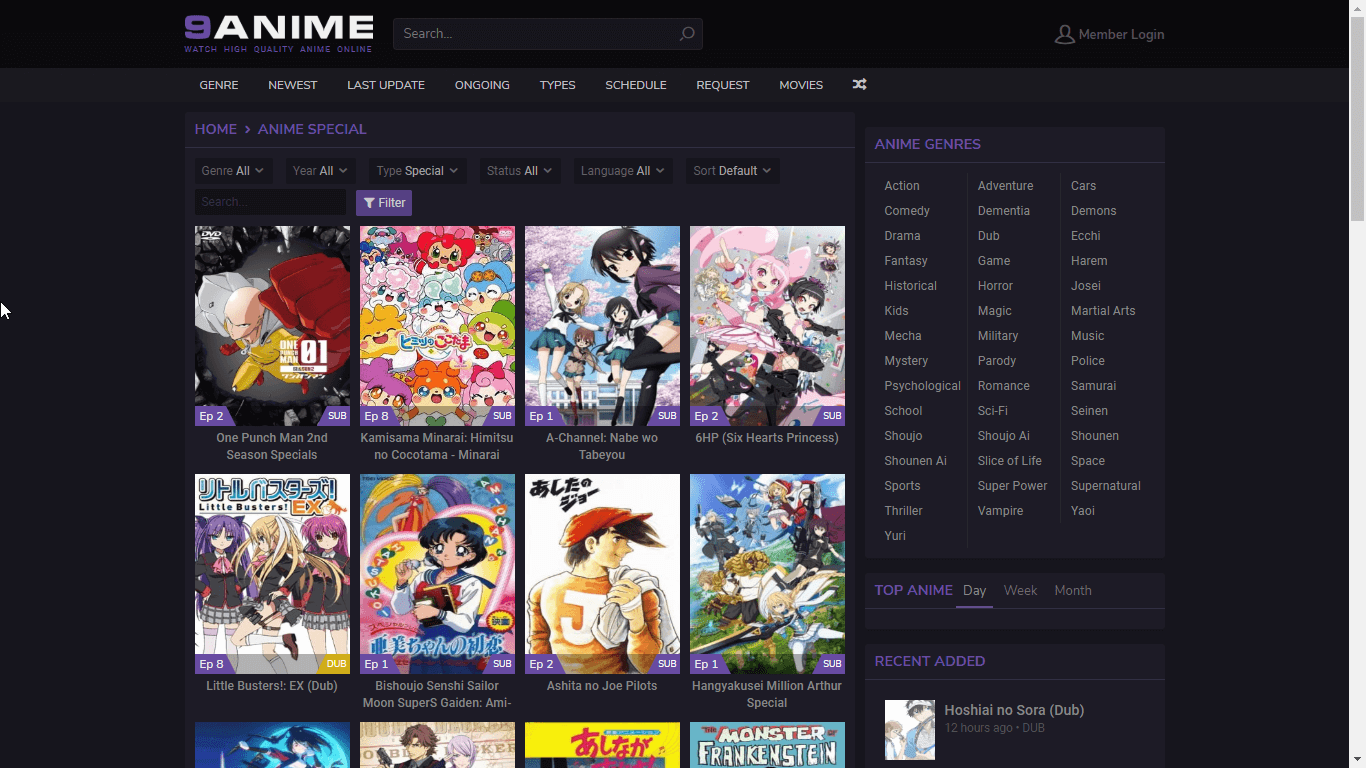Select the Slice of Life genre
1366x768 pixels.
(1009, 461)
